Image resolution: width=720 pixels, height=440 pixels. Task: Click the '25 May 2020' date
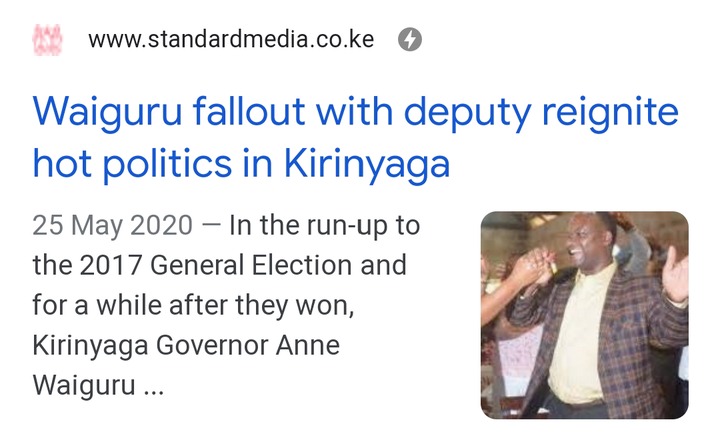[x=112, y=225]
